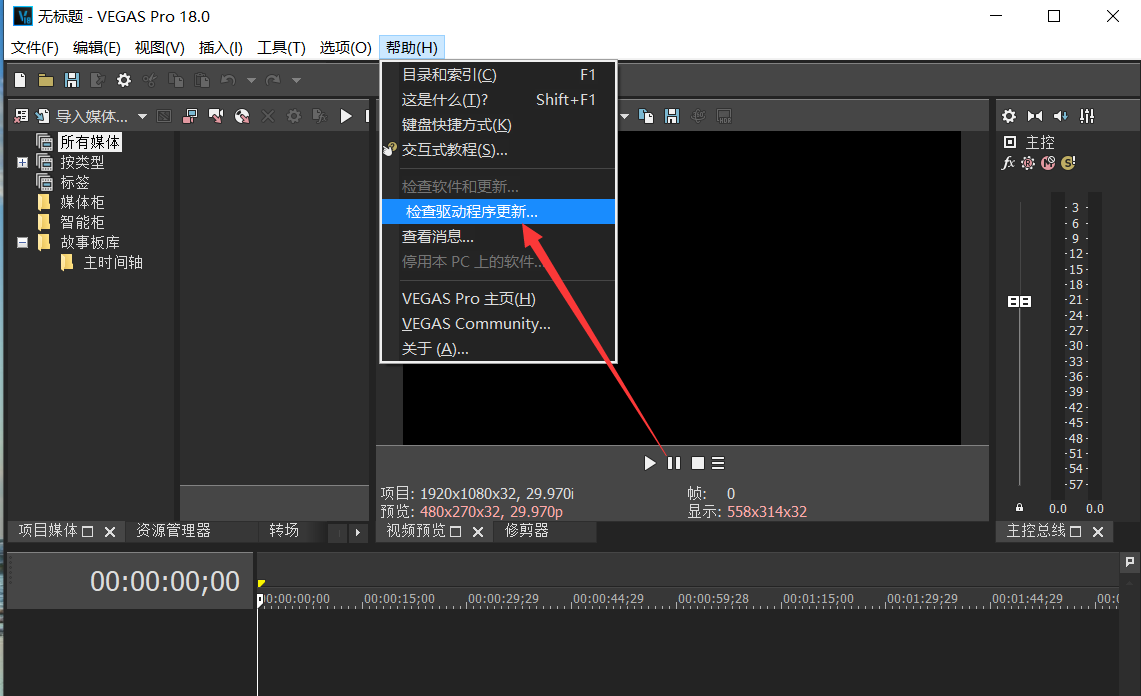Image resolution: width=1141 pixels, height=696 pixels.
Task: Open the mixing console faders icon
Action: coord(1087,116)
